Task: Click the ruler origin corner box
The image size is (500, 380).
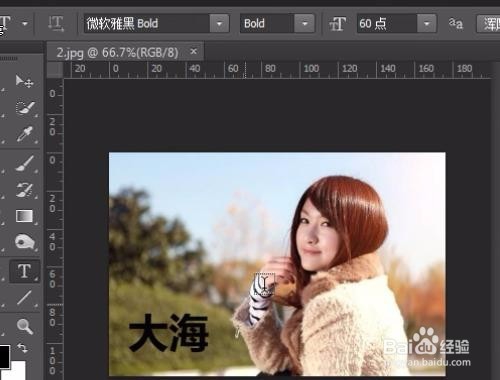Action: point(55,70)
